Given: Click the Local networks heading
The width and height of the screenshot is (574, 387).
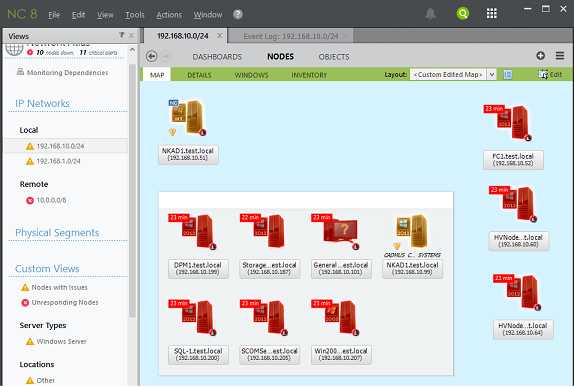Looking at the screenshot, I should coord(29,130).
